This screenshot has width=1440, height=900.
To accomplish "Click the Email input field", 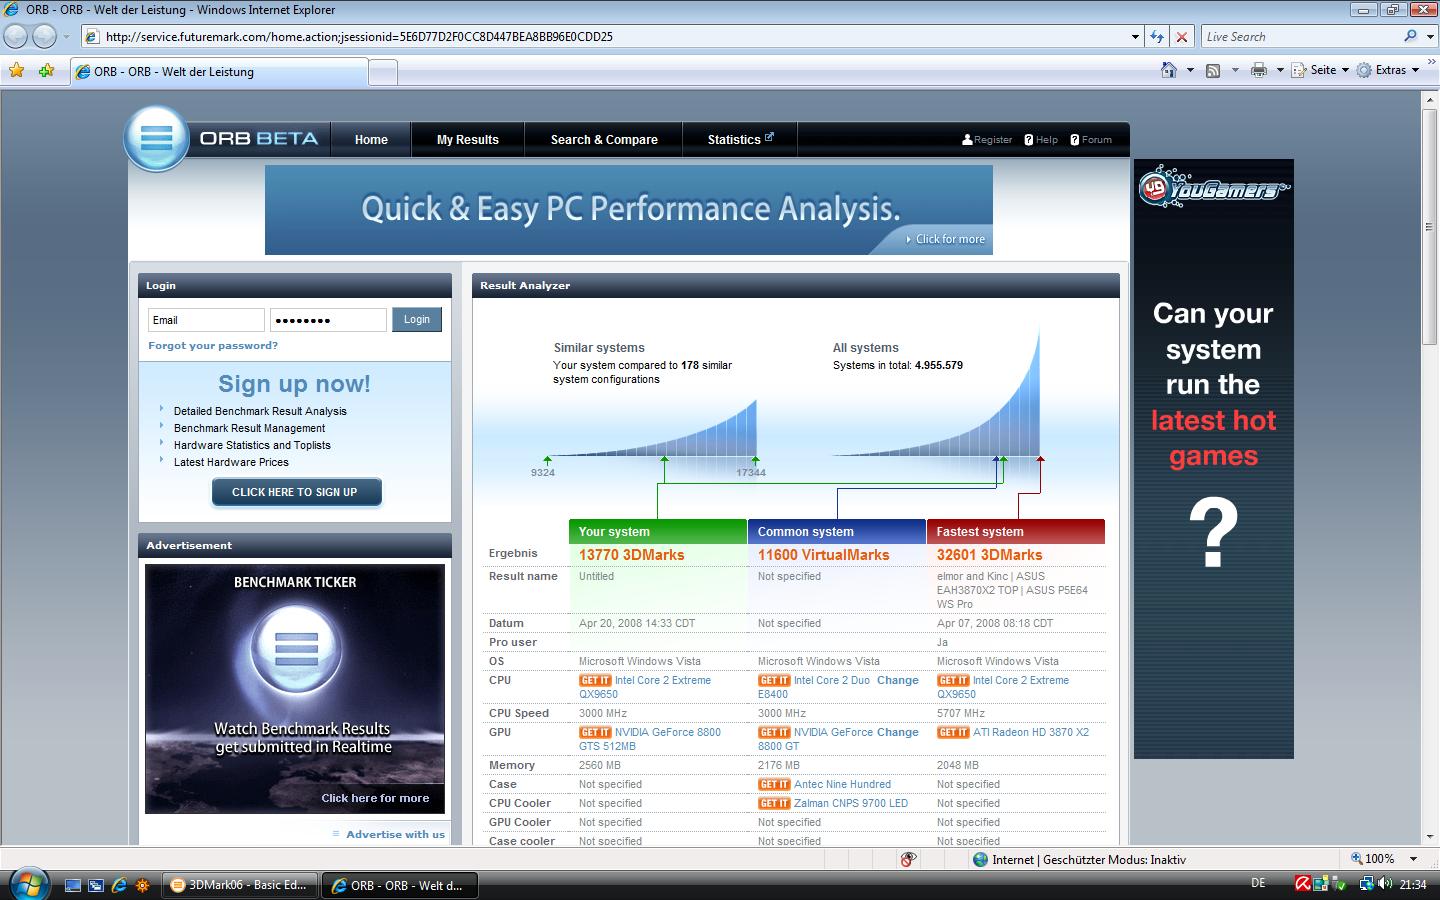I will pos(206,320).
